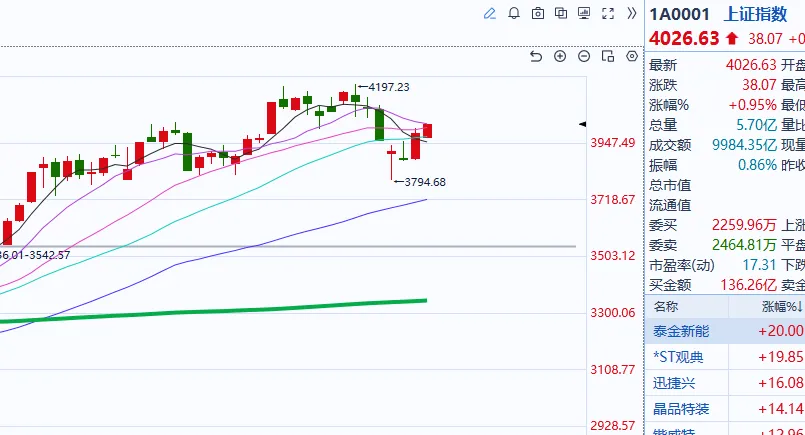This screenshot has width=805, height=435.
Task: Open the 泰金新能 stock row
Action: 725,331
